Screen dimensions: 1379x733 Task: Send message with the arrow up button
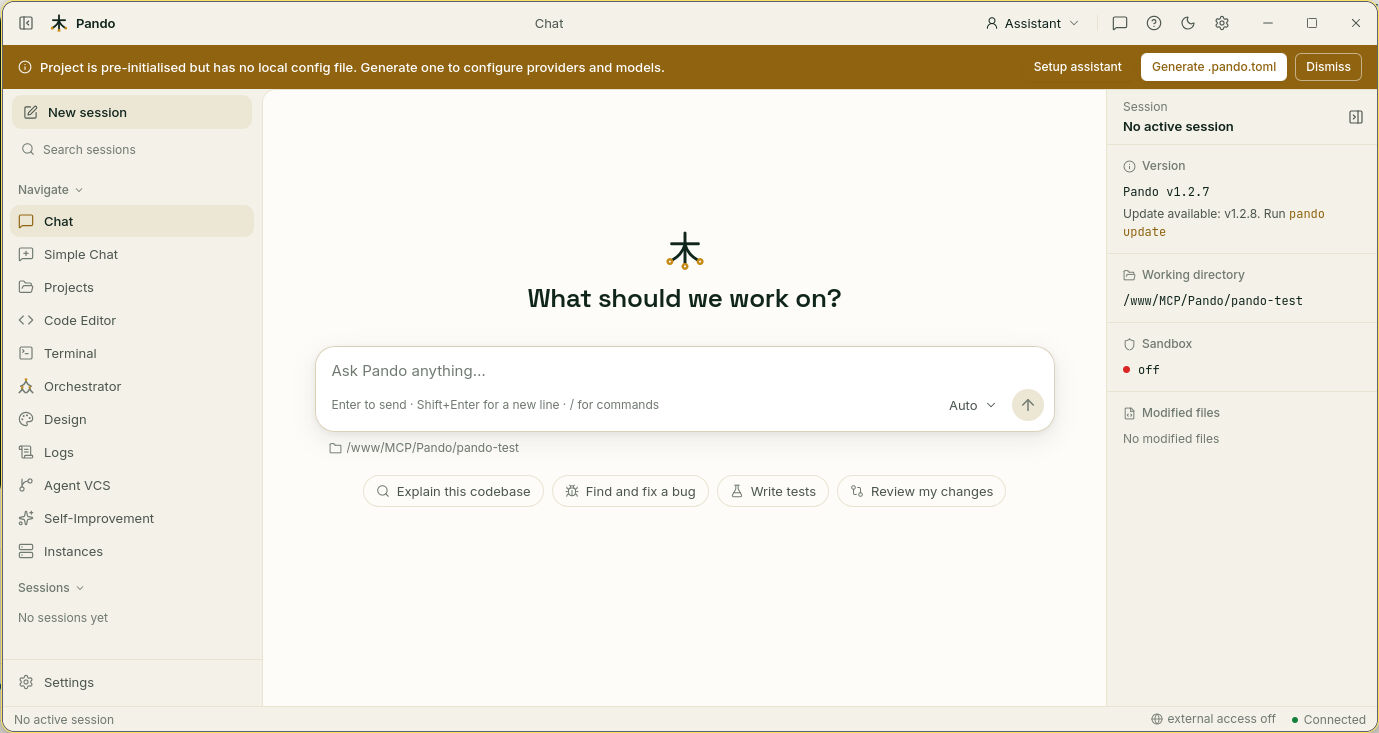1028,405
